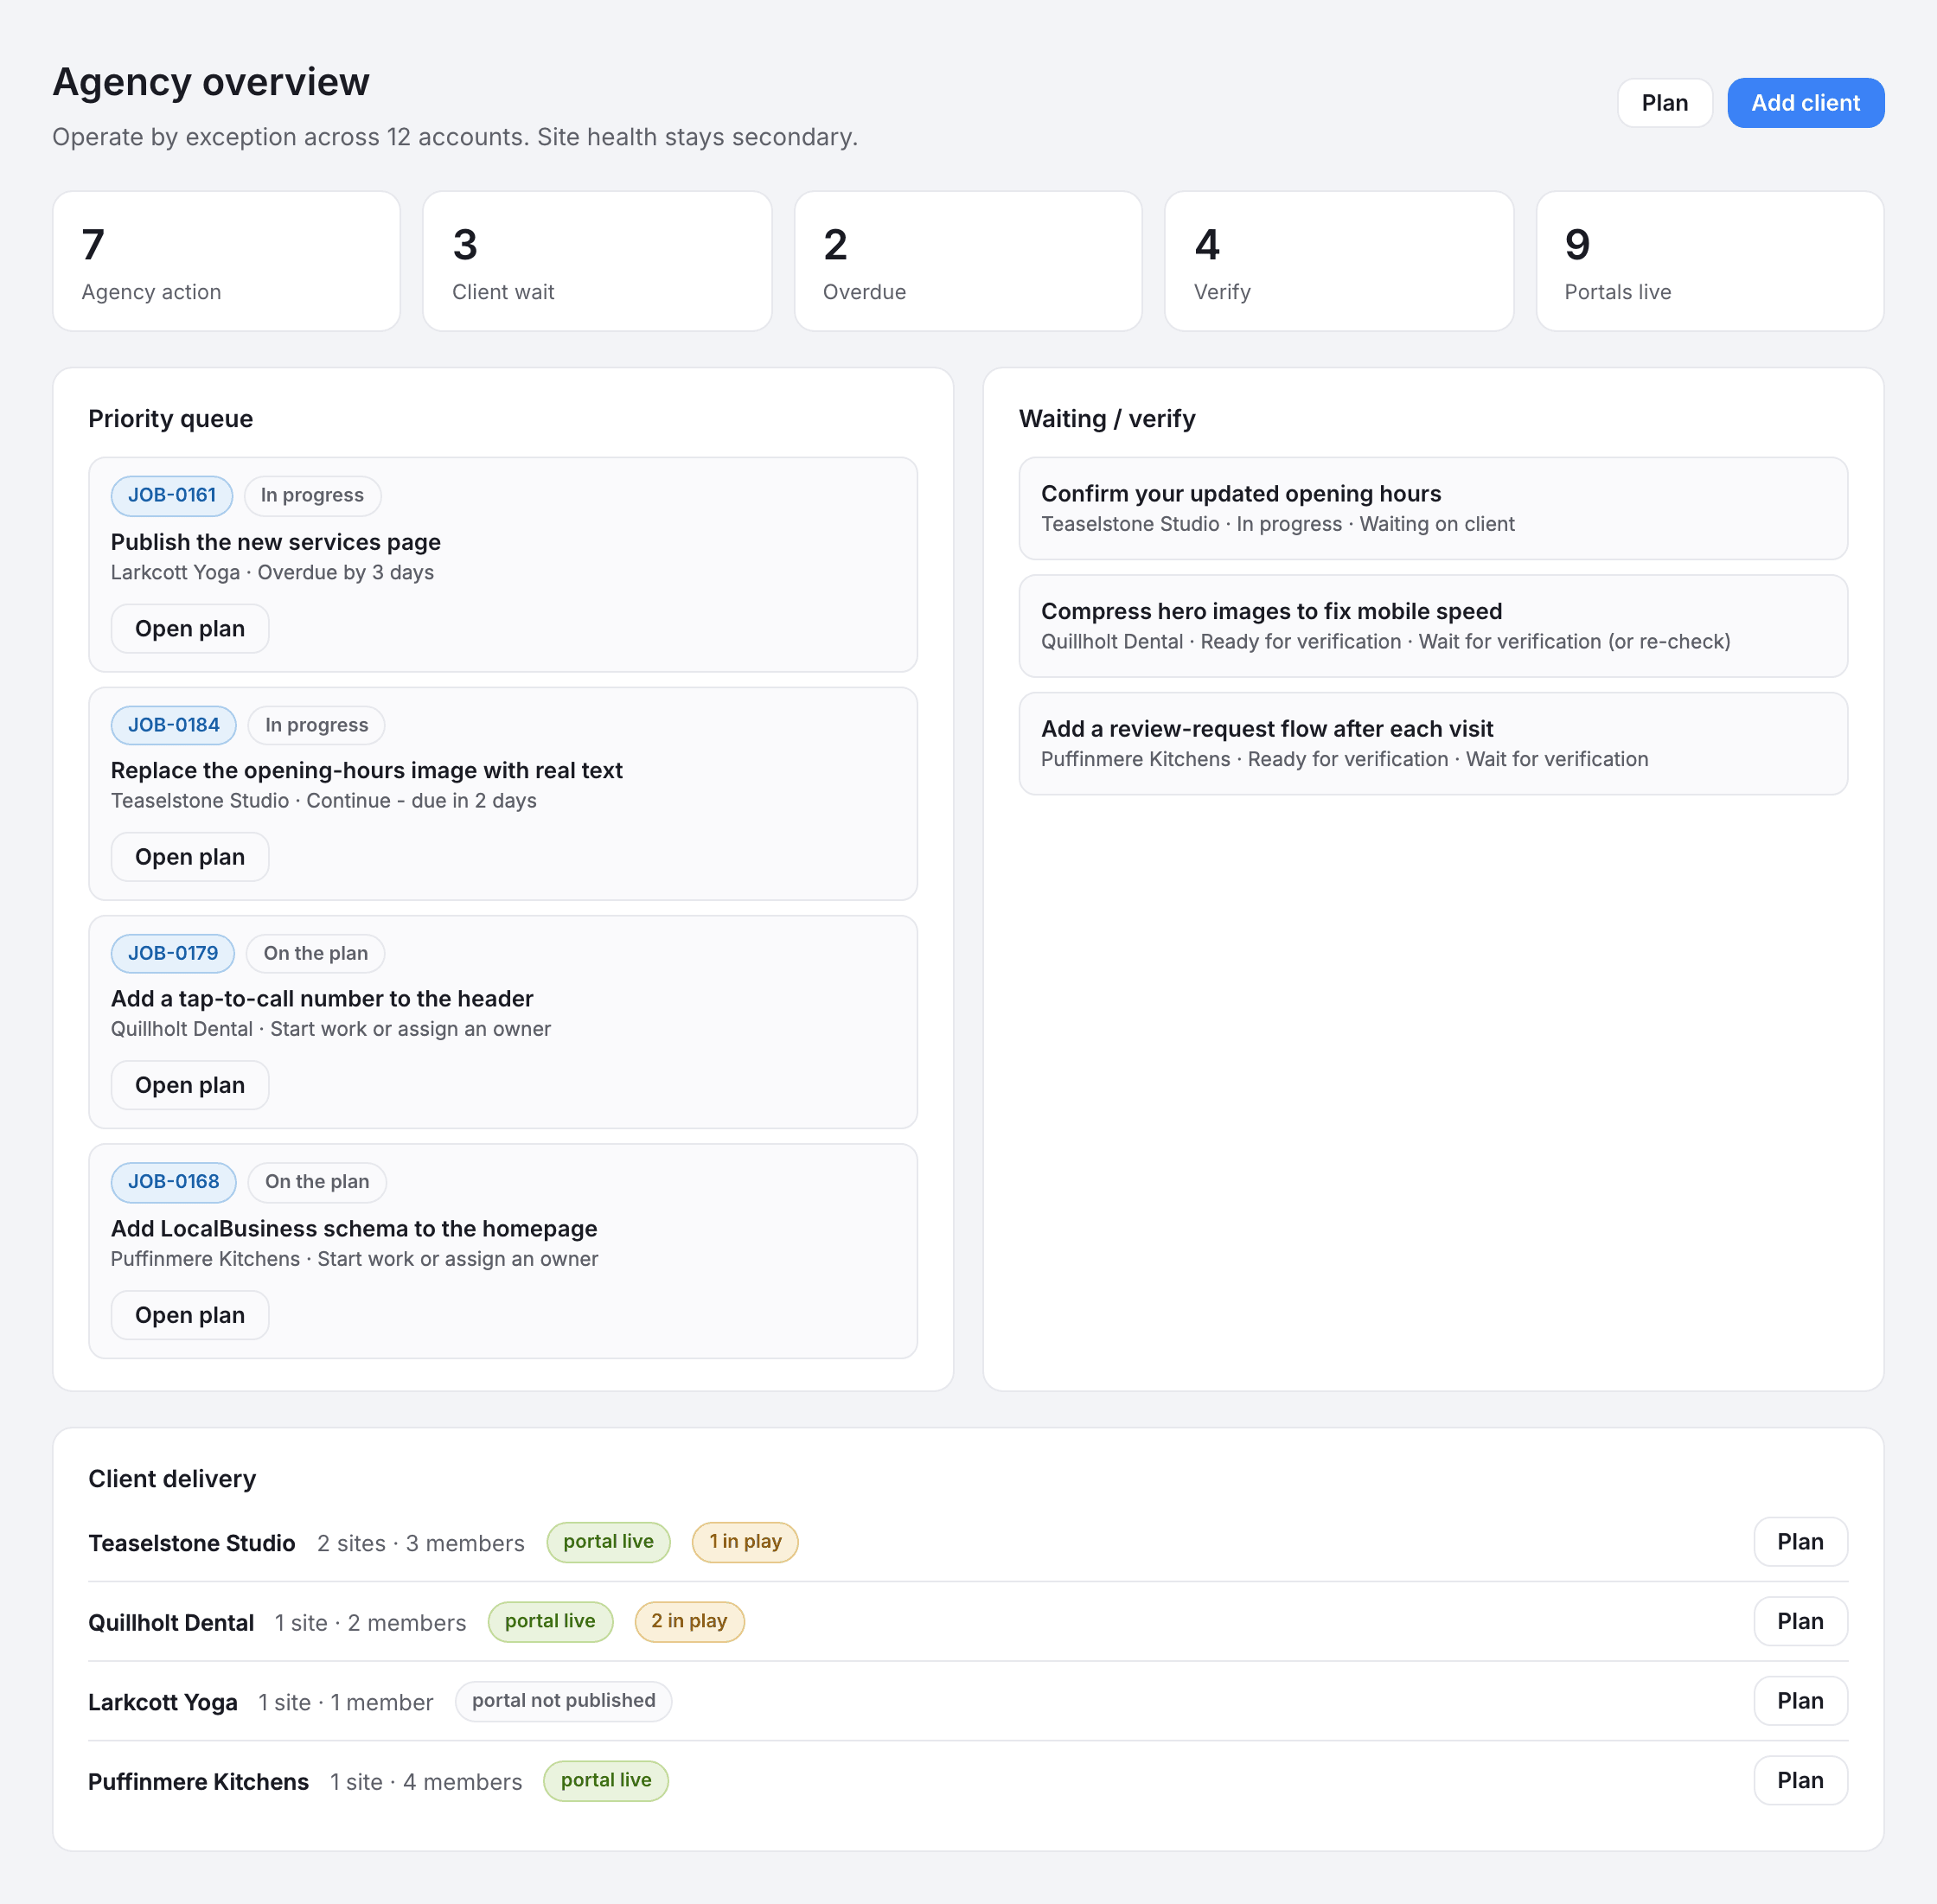This screenshot has width=1937, height=1904.
Task: Open the Plan button in the header
Action: 1664,103
